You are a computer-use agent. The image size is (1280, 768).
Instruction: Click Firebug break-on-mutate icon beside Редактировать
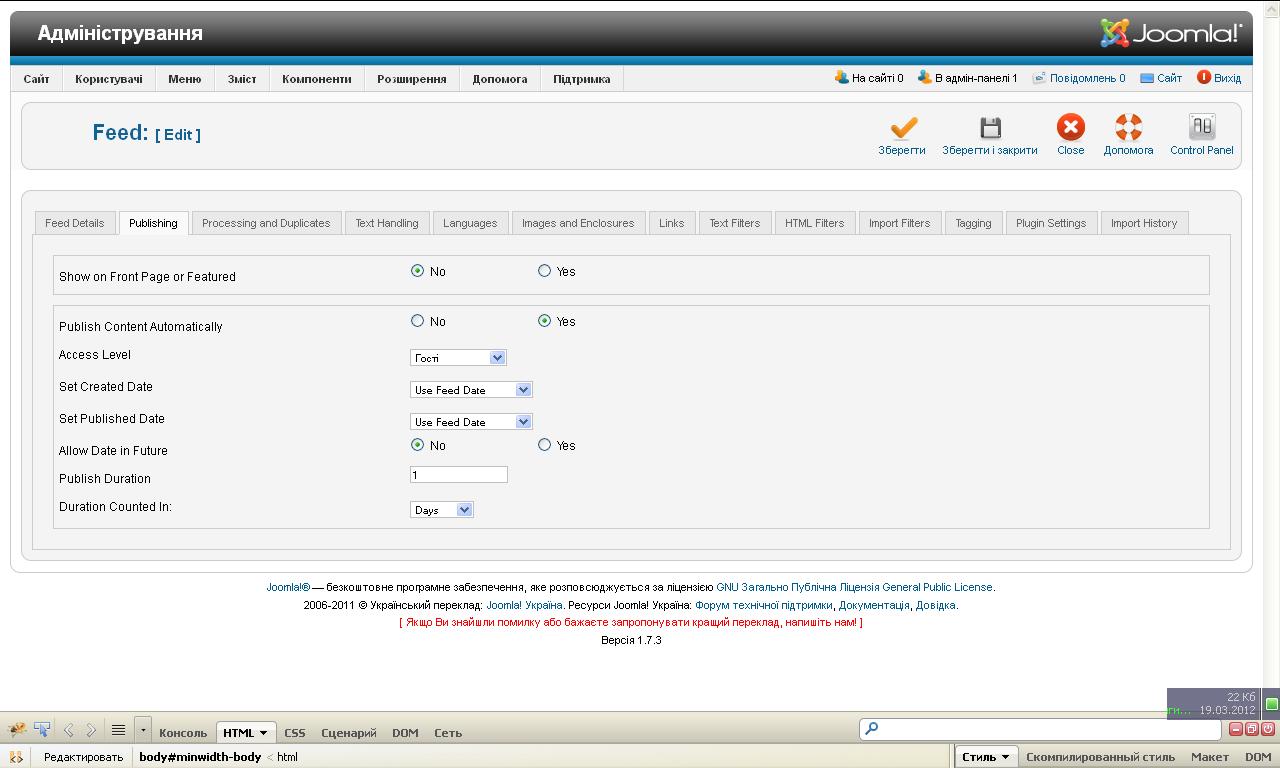click(x=16, y=757)
